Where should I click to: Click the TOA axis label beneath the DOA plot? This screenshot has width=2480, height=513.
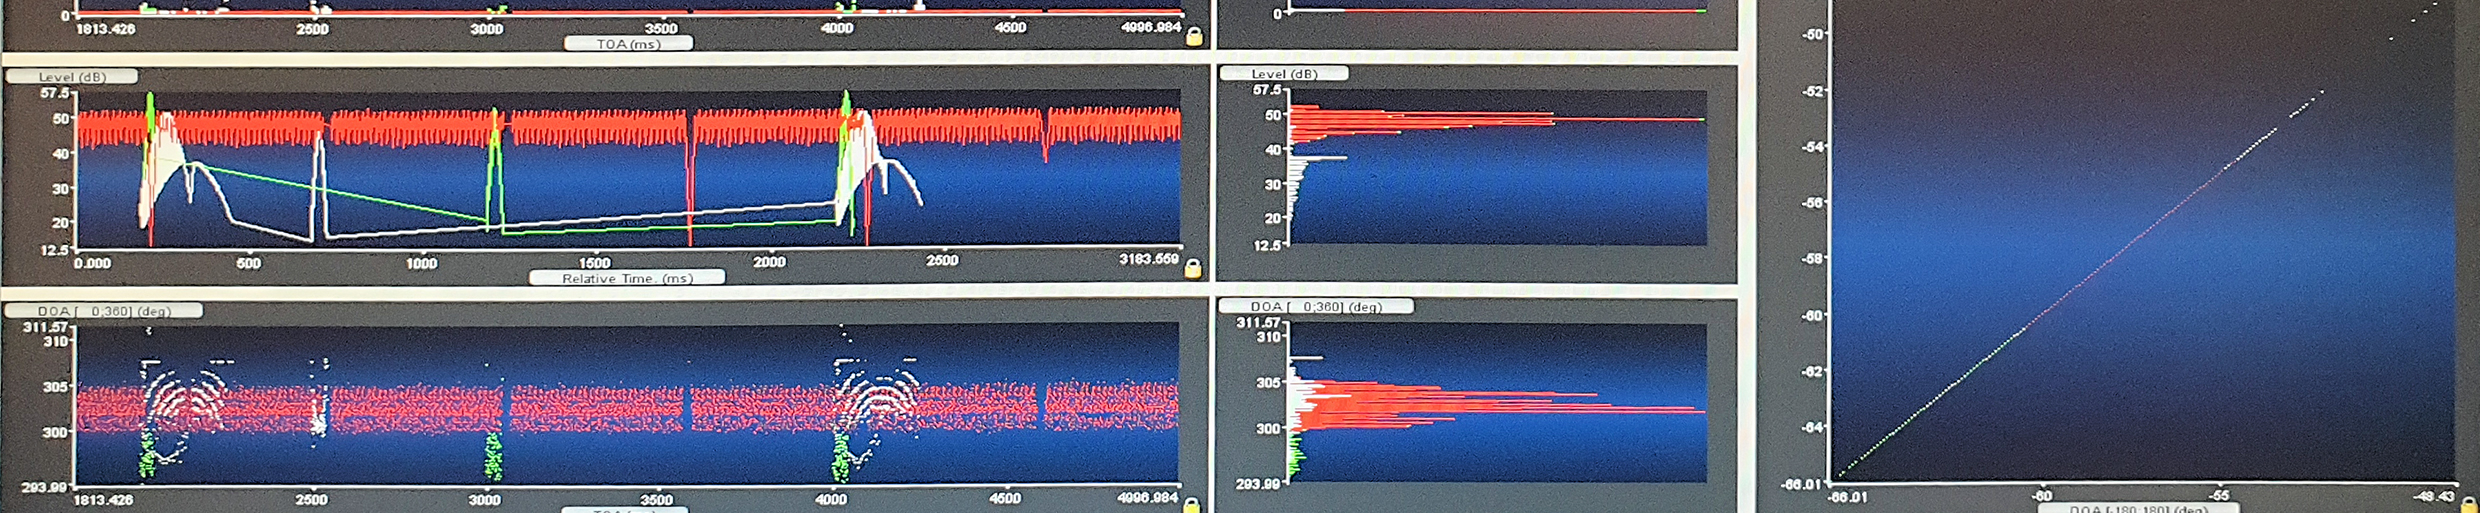624,510
